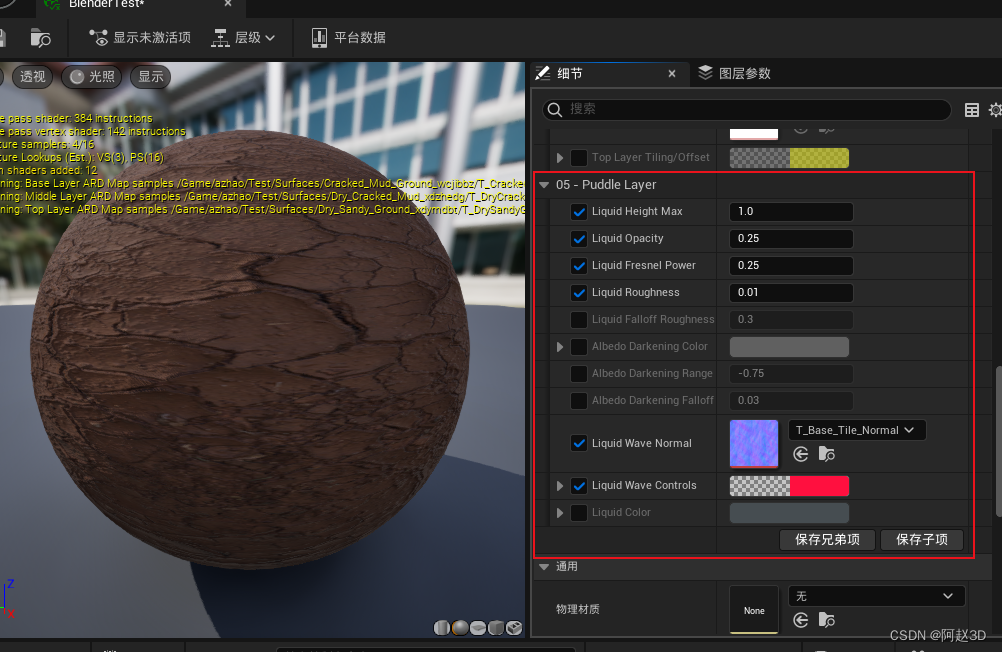The width and height of the screenshot is (1002, 652).
Task: Uncheck Liquid Opacity checkbox
Action: pyautogui.click(x=579, y=238)
